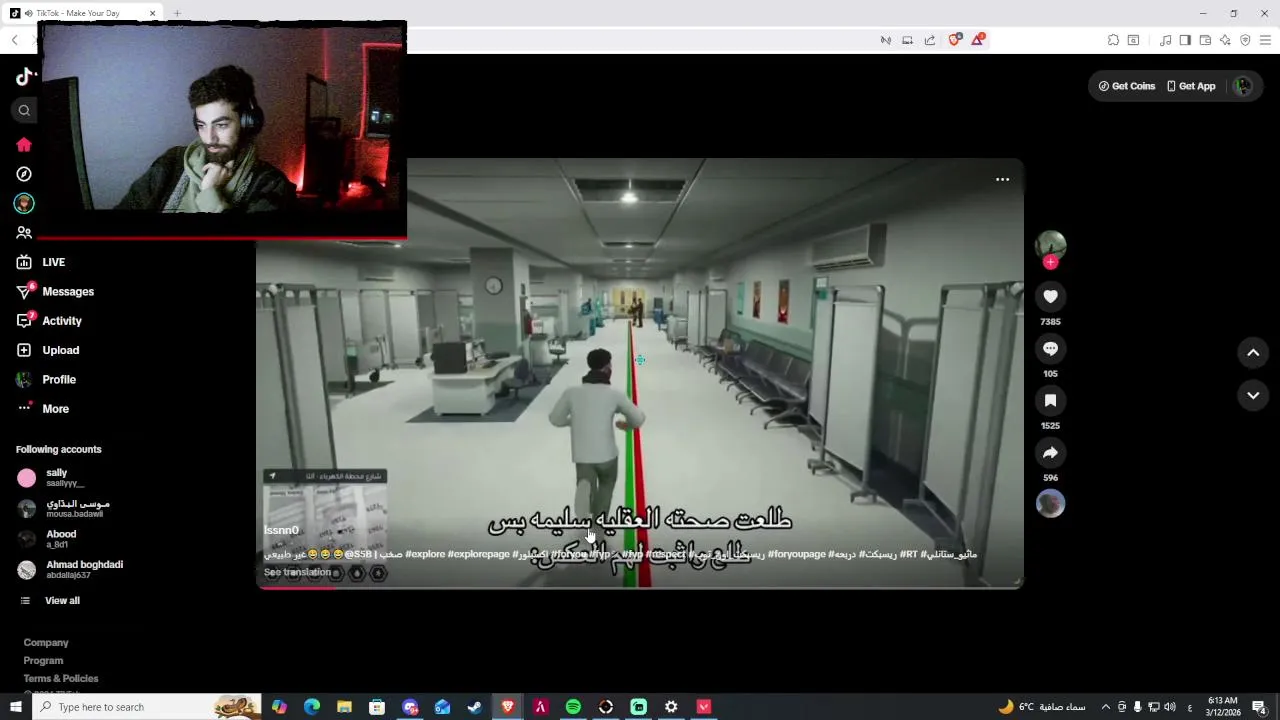This screenshot has width=1280, height=720.
Task: Pause the playing TikTok video
Action: click(640, 373)
